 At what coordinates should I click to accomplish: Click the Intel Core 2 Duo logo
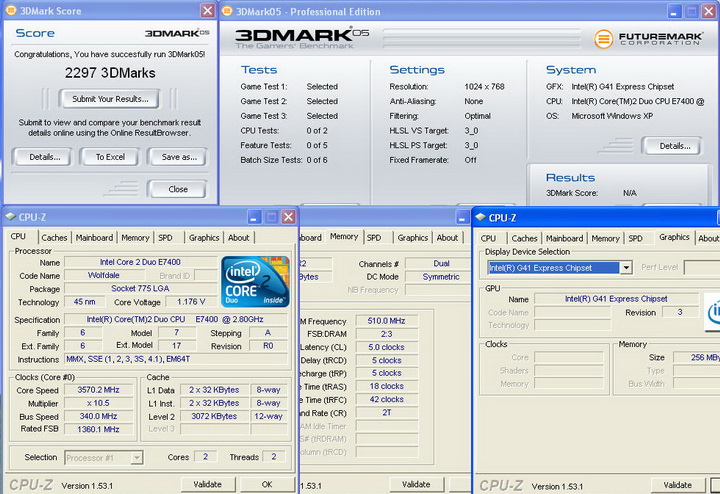coord(255,281)
